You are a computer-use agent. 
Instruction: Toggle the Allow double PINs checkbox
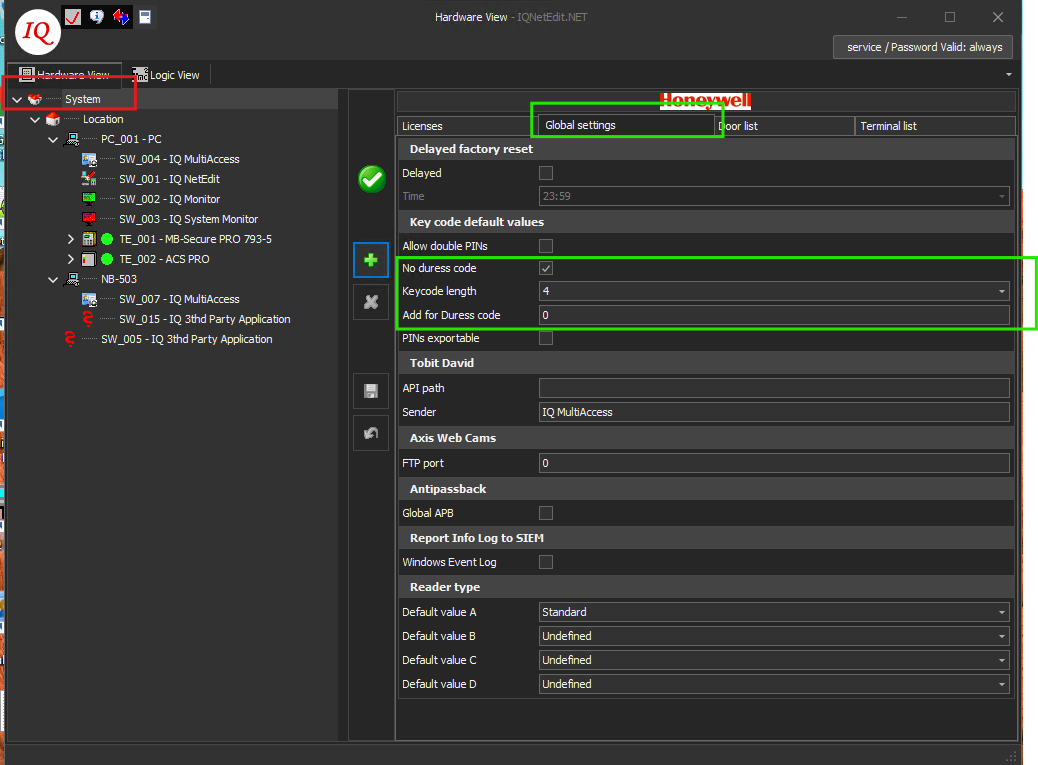point(545,246)
